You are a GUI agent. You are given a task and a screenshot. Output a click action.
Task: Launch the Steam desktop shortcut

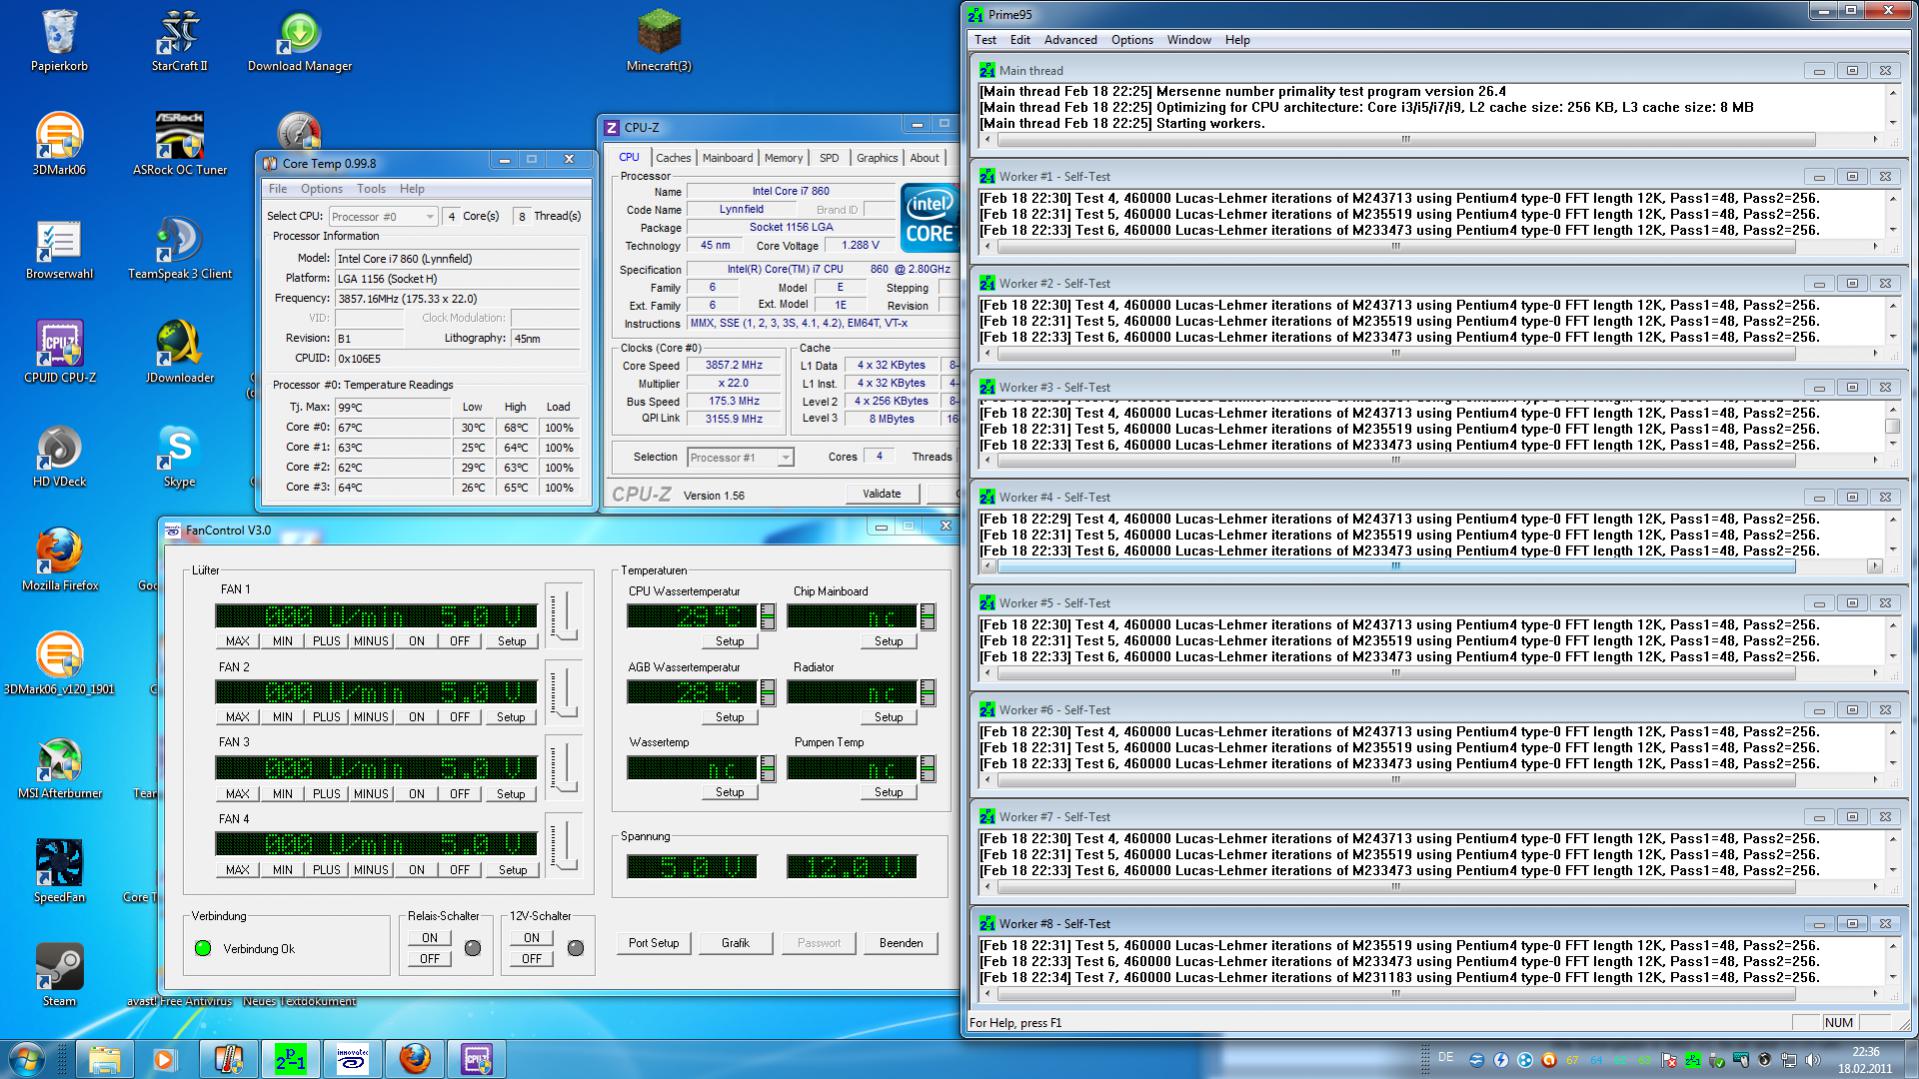pyautogui.click(x=59, y=977)
